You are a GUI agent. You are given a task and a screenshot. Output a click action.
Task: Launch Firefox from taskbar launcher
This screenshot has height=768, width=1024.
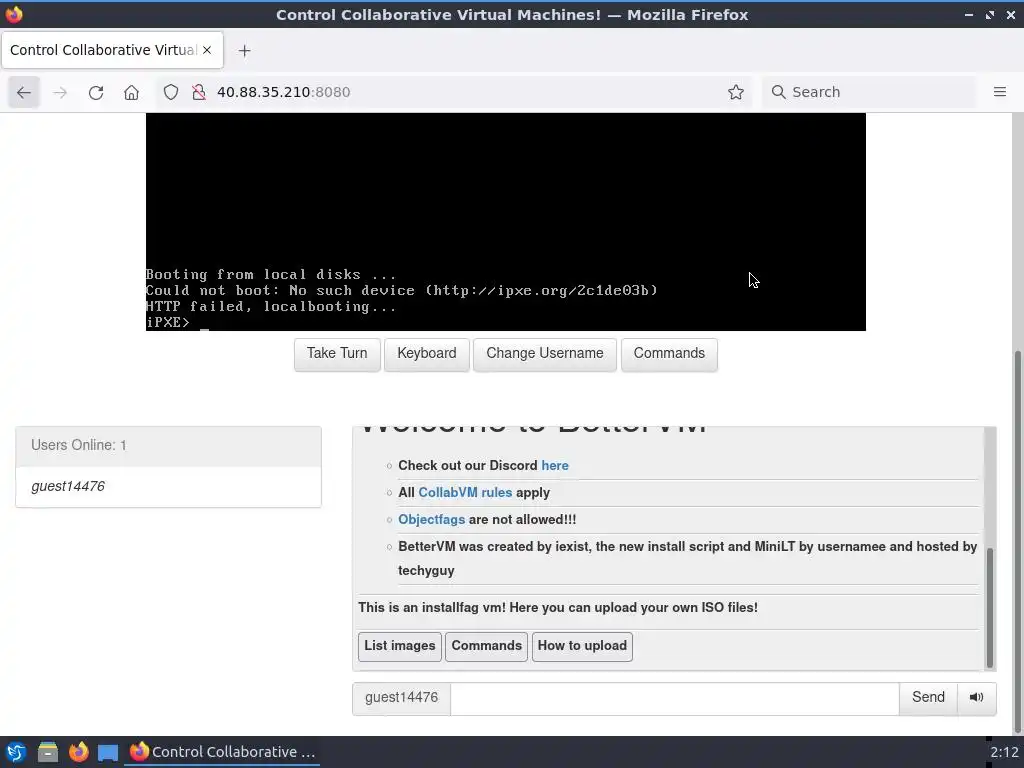coord(78,752)
